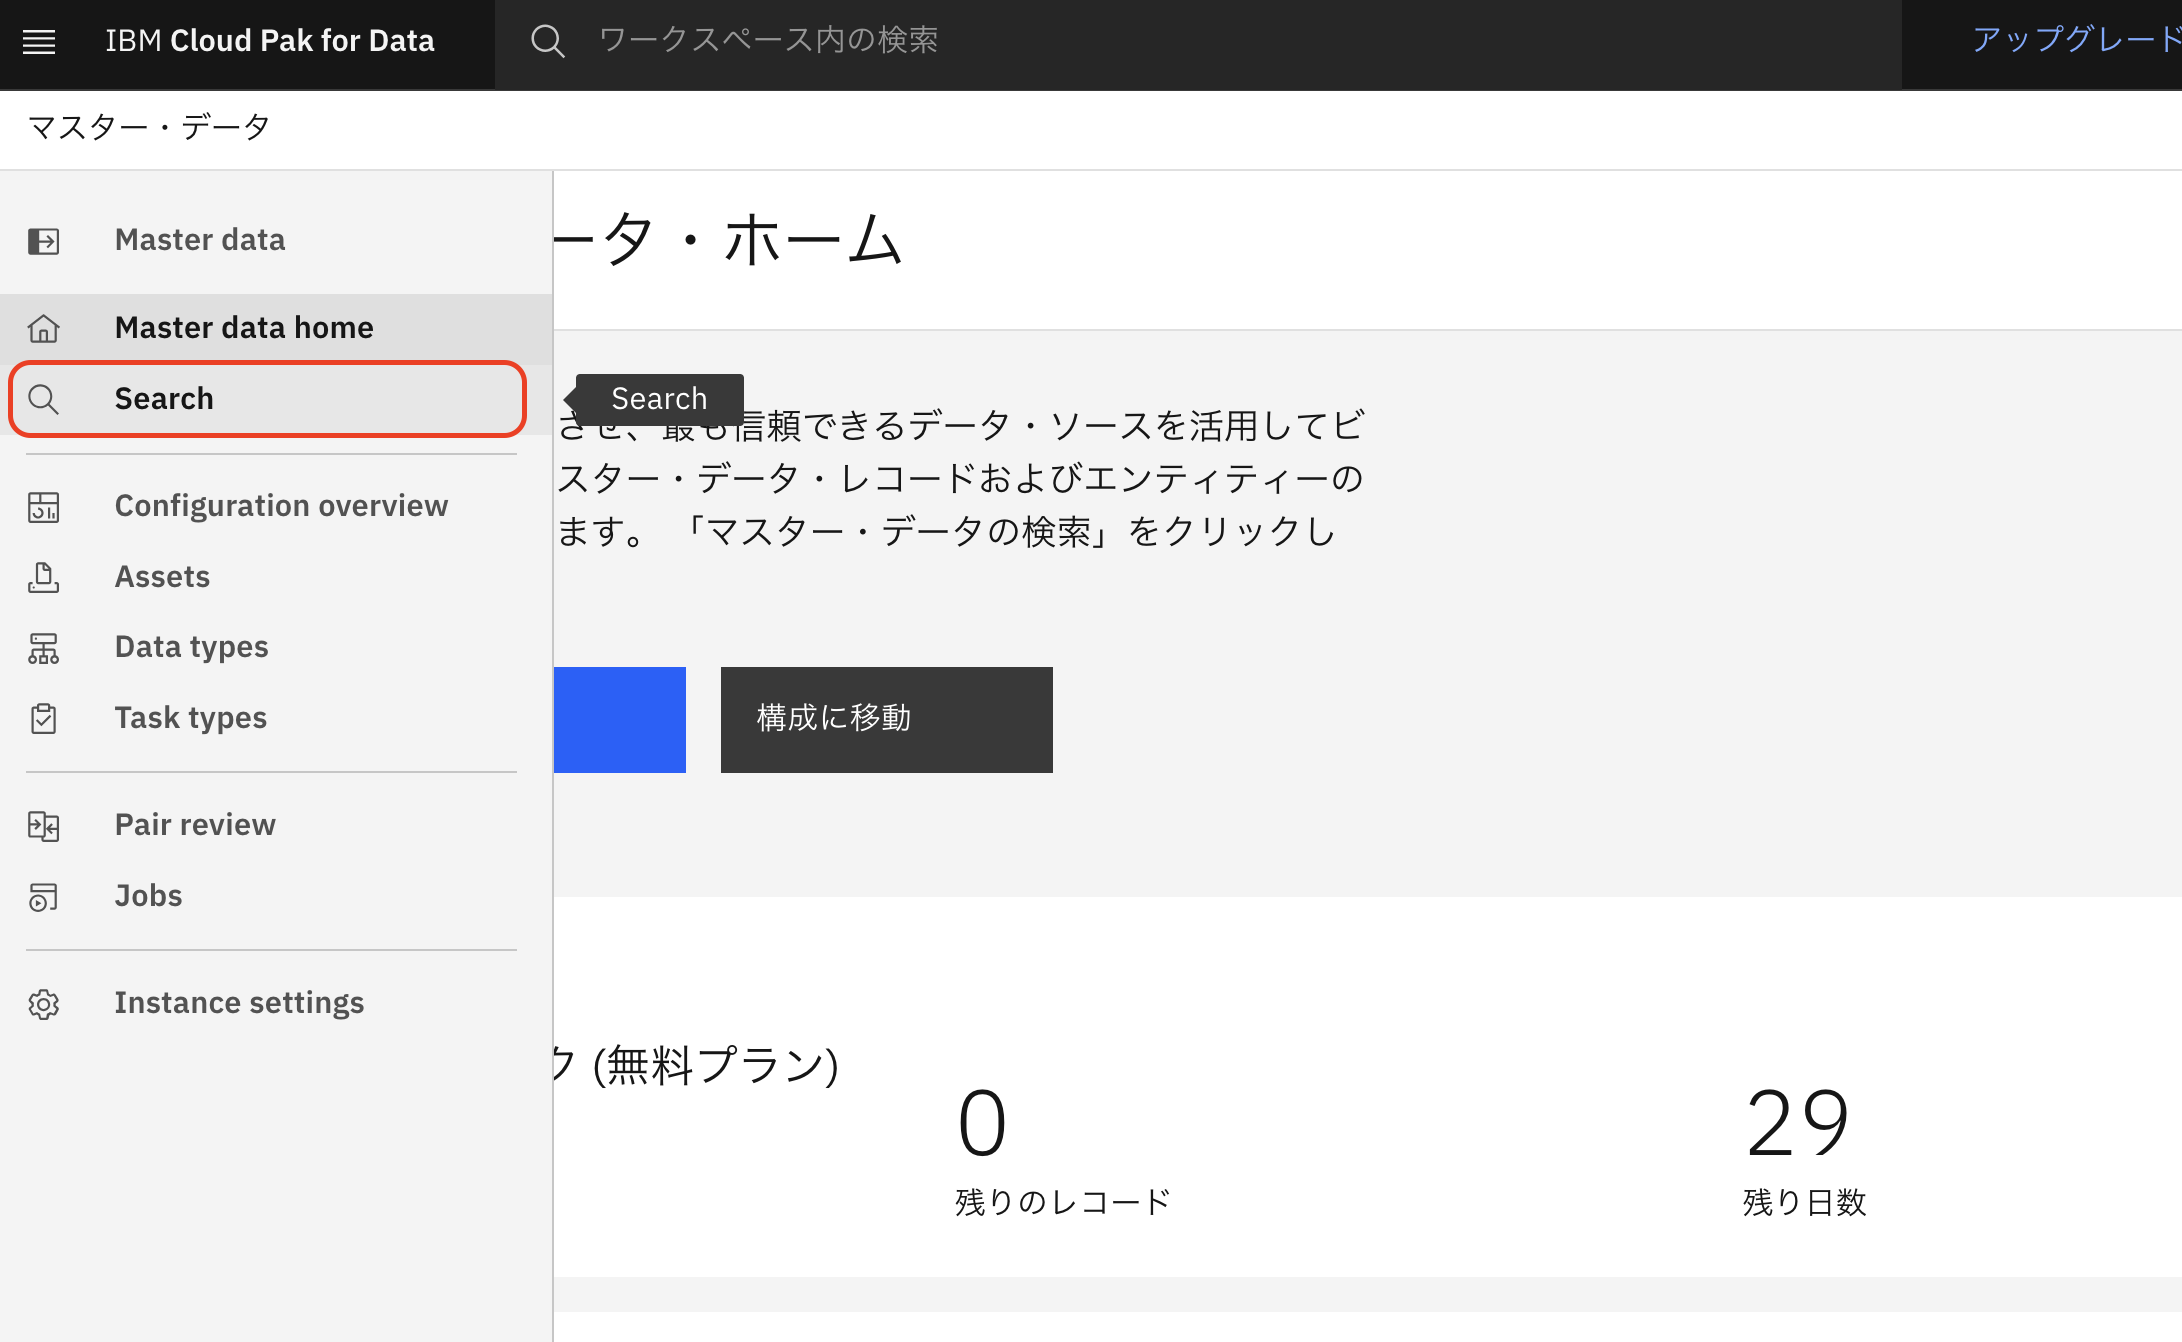2182x1342 pixels.
Task: Click the Data types hierarchy icon
Action: tap(44, 648)
